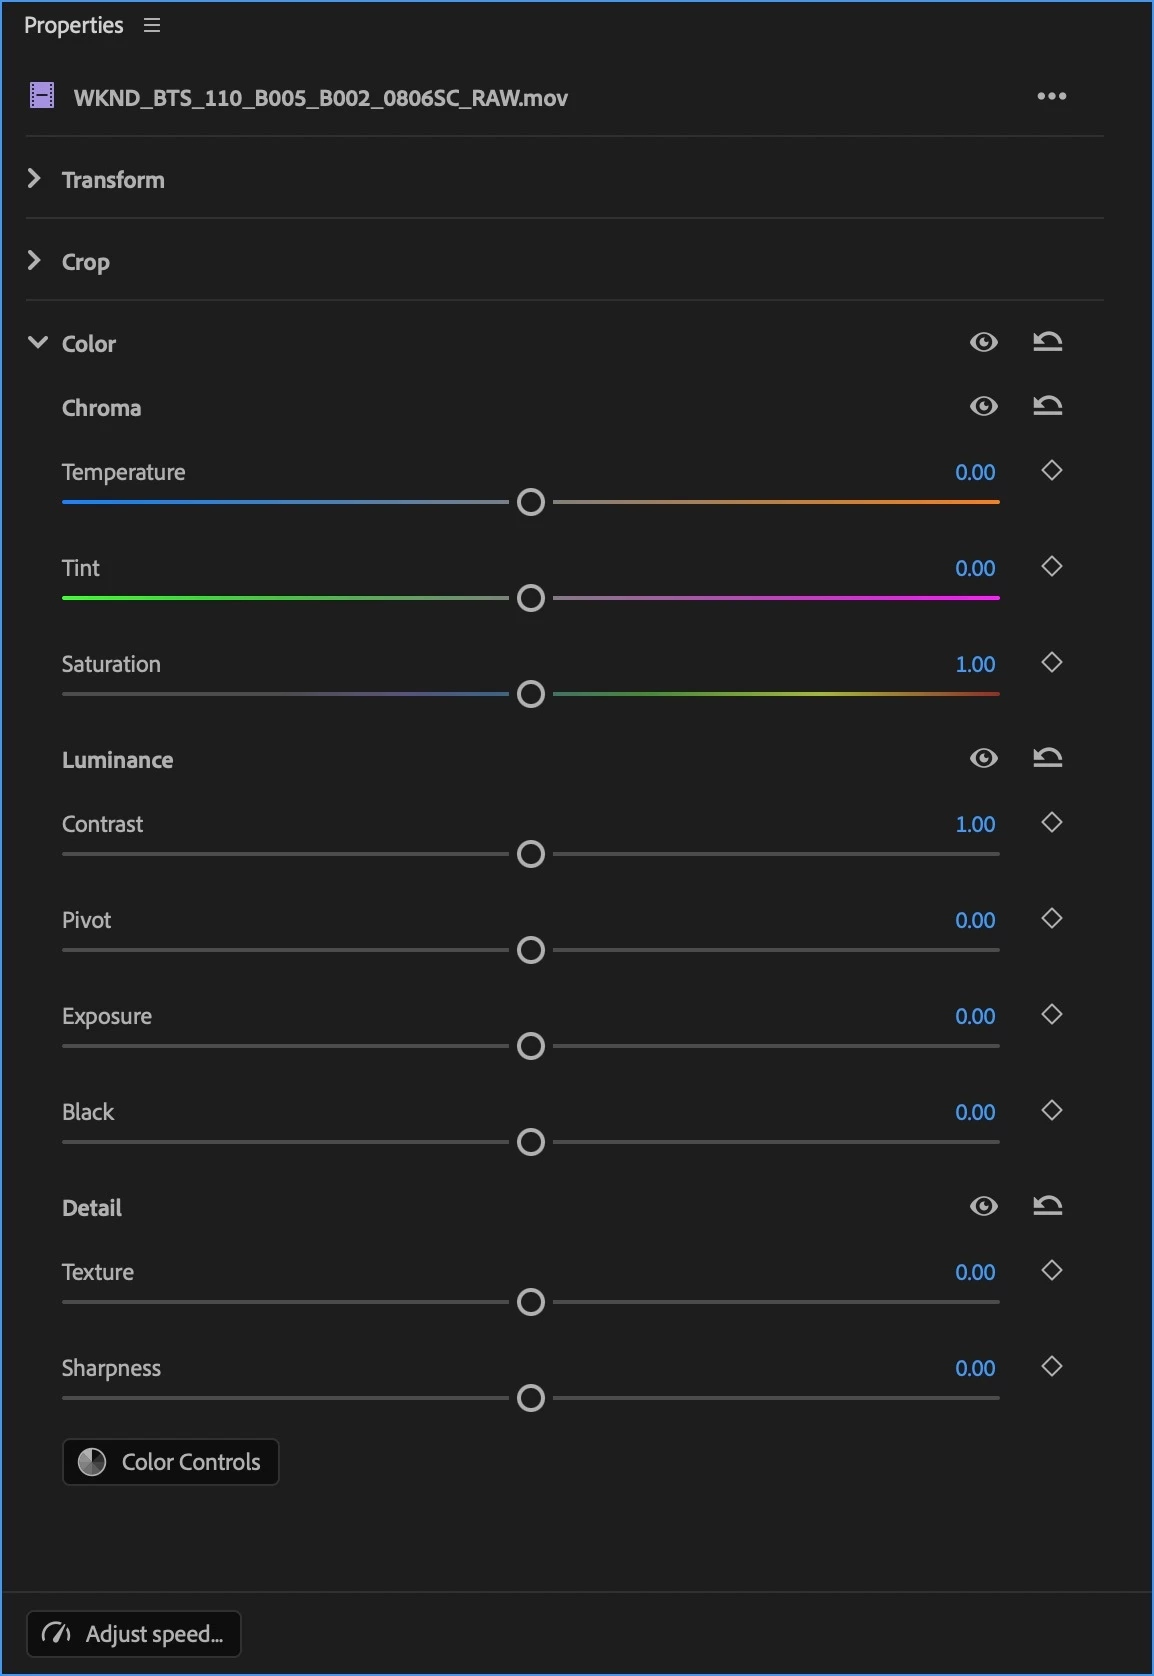Toggle the Luminance eye icon

(x=983, y=759)
